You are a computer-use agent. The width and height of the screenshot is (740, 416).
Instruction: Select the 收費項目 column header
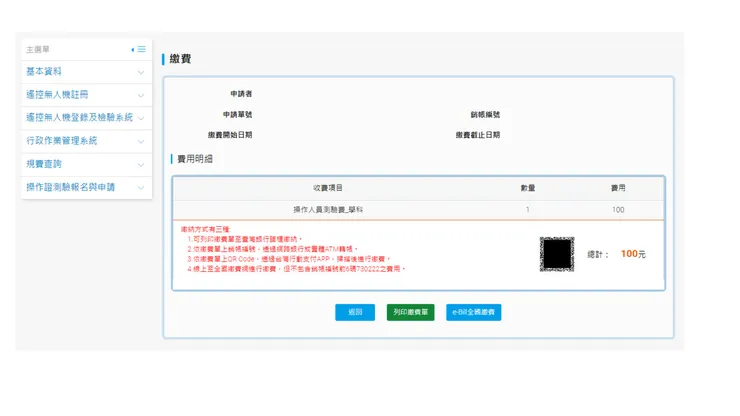coord(328,188)
